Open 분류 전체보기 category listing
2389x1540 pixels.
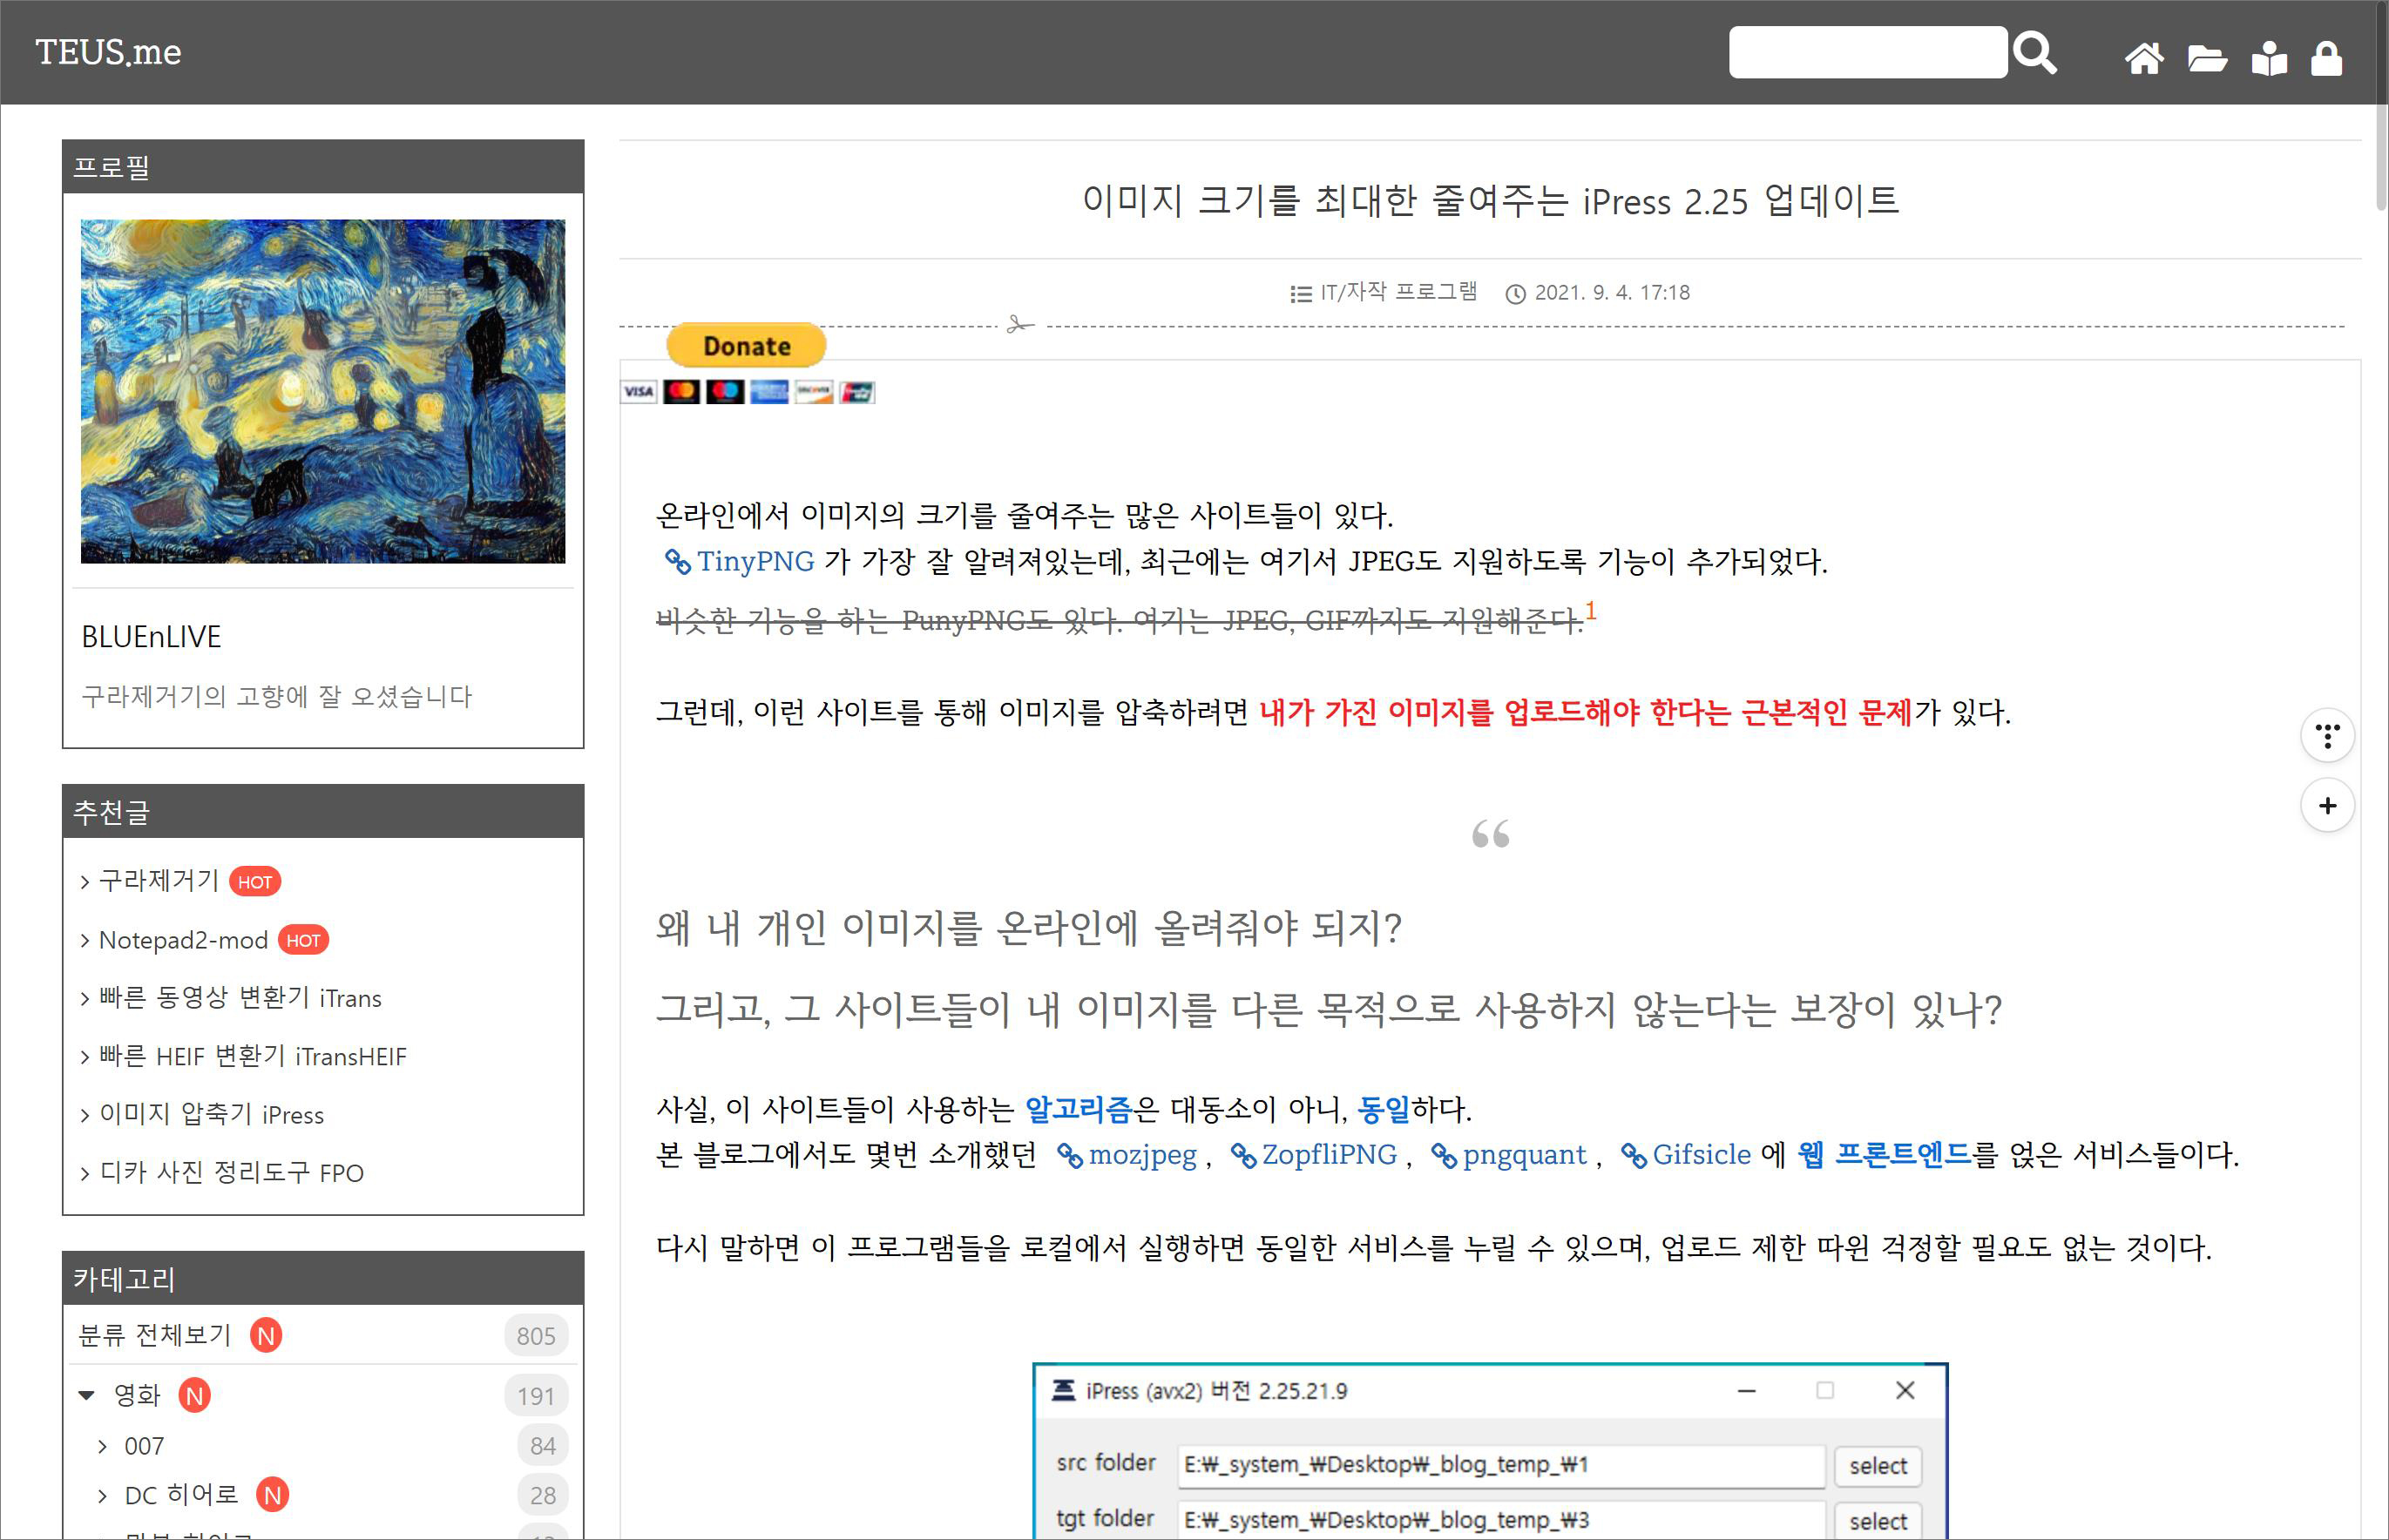point(155,1335)
